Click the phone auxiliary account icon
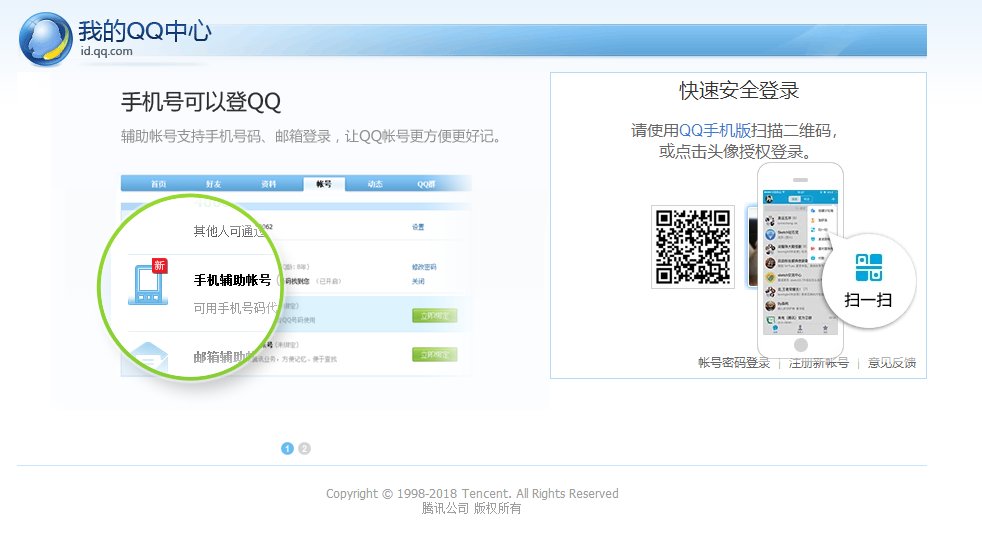 [x=148, y=284]
